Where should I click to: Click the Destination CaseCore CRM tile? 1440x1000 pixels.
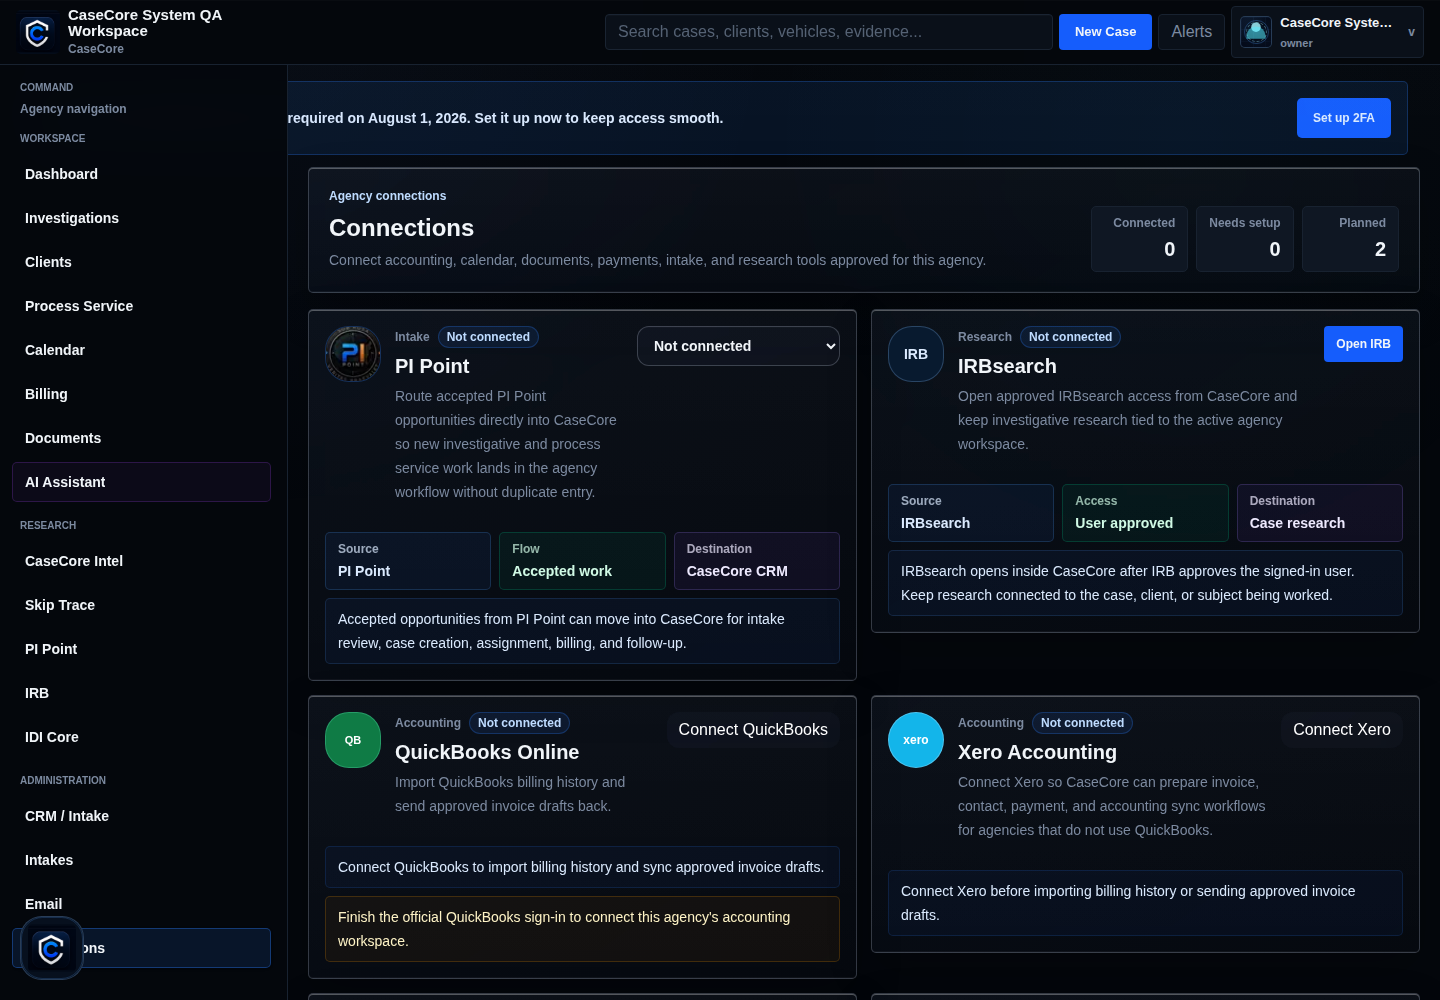point(757,561)
